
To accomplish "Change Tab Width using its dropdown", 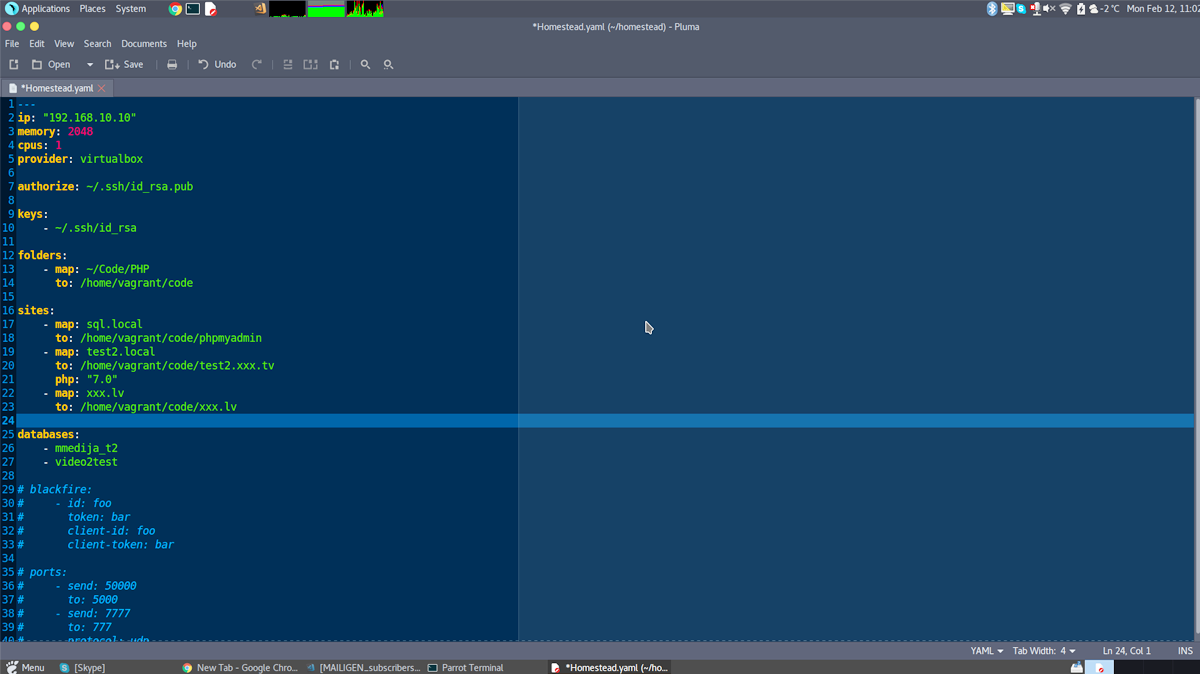I will (1044, 650).
